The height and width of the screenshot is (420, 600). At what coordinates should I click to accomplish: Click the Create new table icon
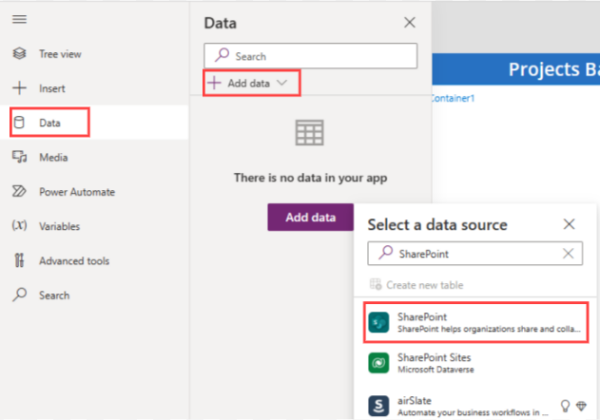pos(375,285)
